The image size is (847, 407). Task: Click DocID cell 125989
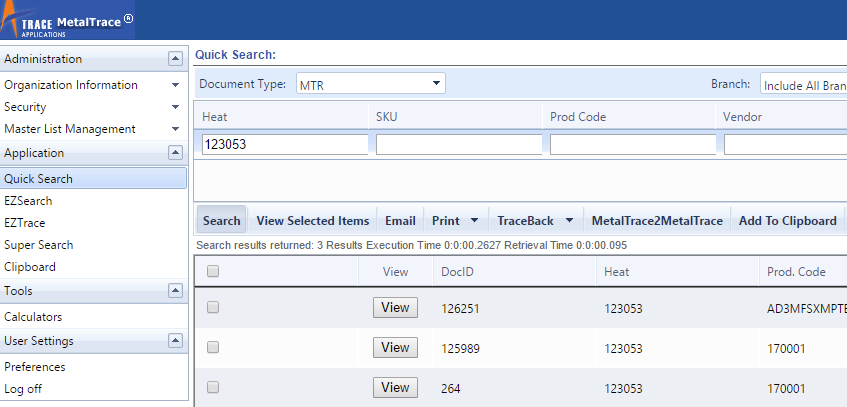tap(460, 349)
